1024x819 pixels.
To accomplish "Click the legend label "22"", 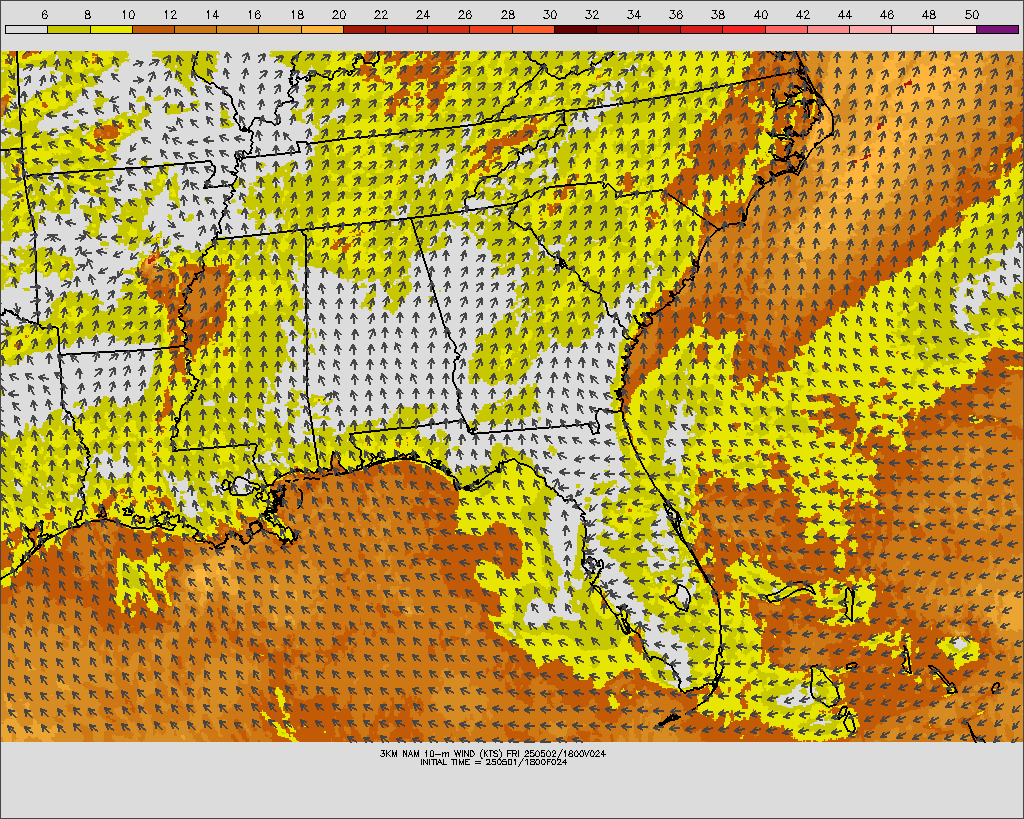I will tap(381, 14).
